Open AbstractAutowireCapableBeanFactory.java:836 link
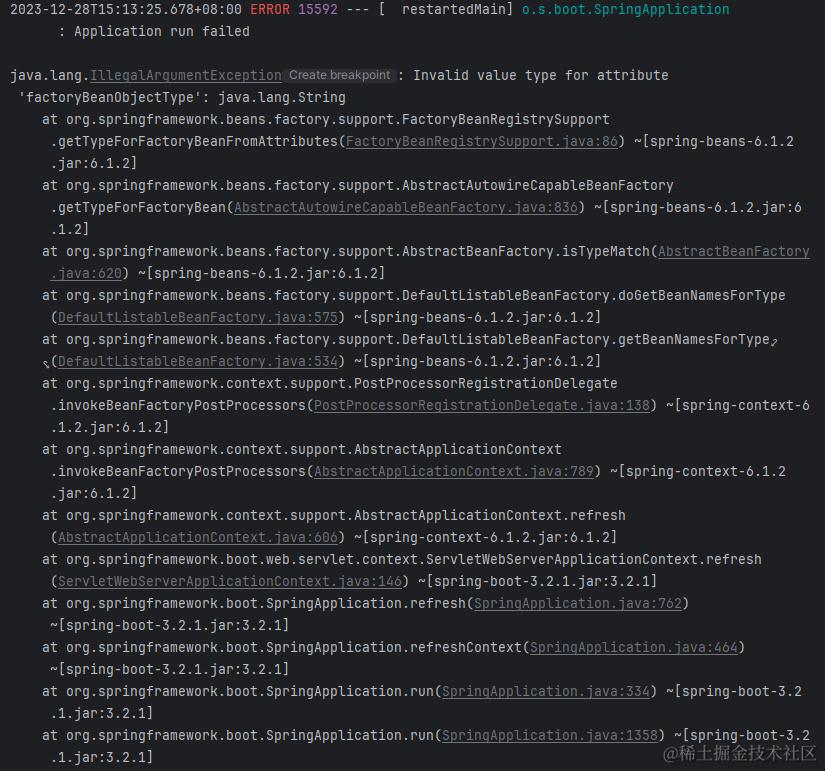The image size is (825, 771). (x=406, y=207)
